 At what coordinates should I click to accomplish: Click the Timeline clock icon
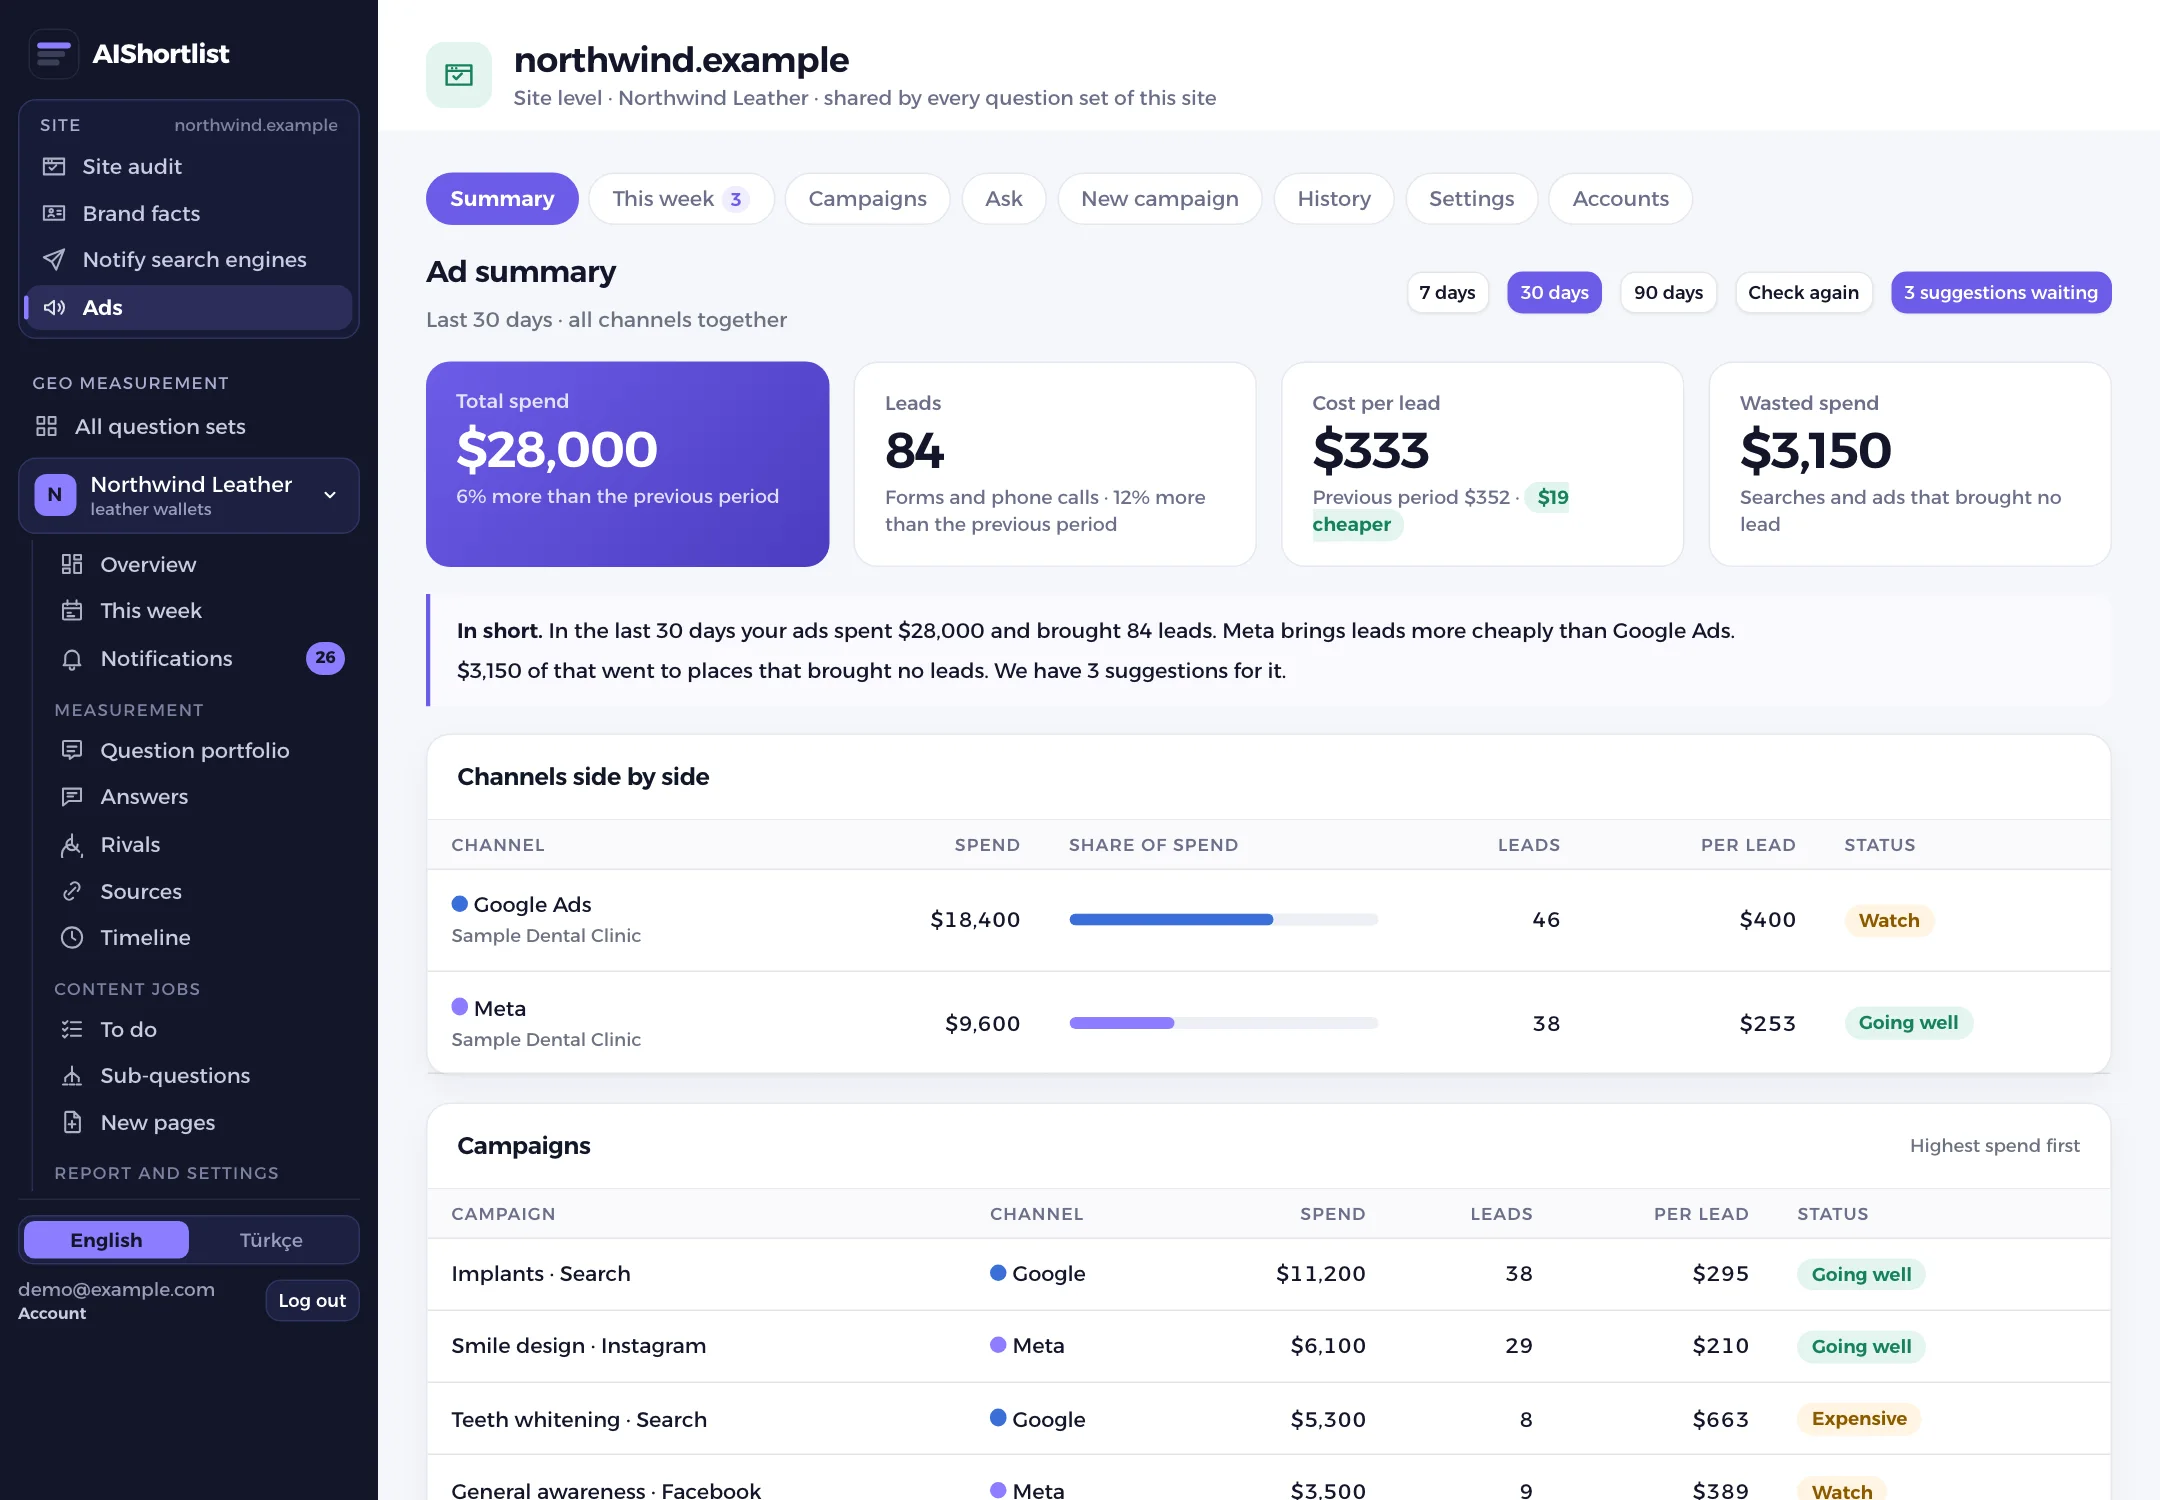tap(72, 937)
